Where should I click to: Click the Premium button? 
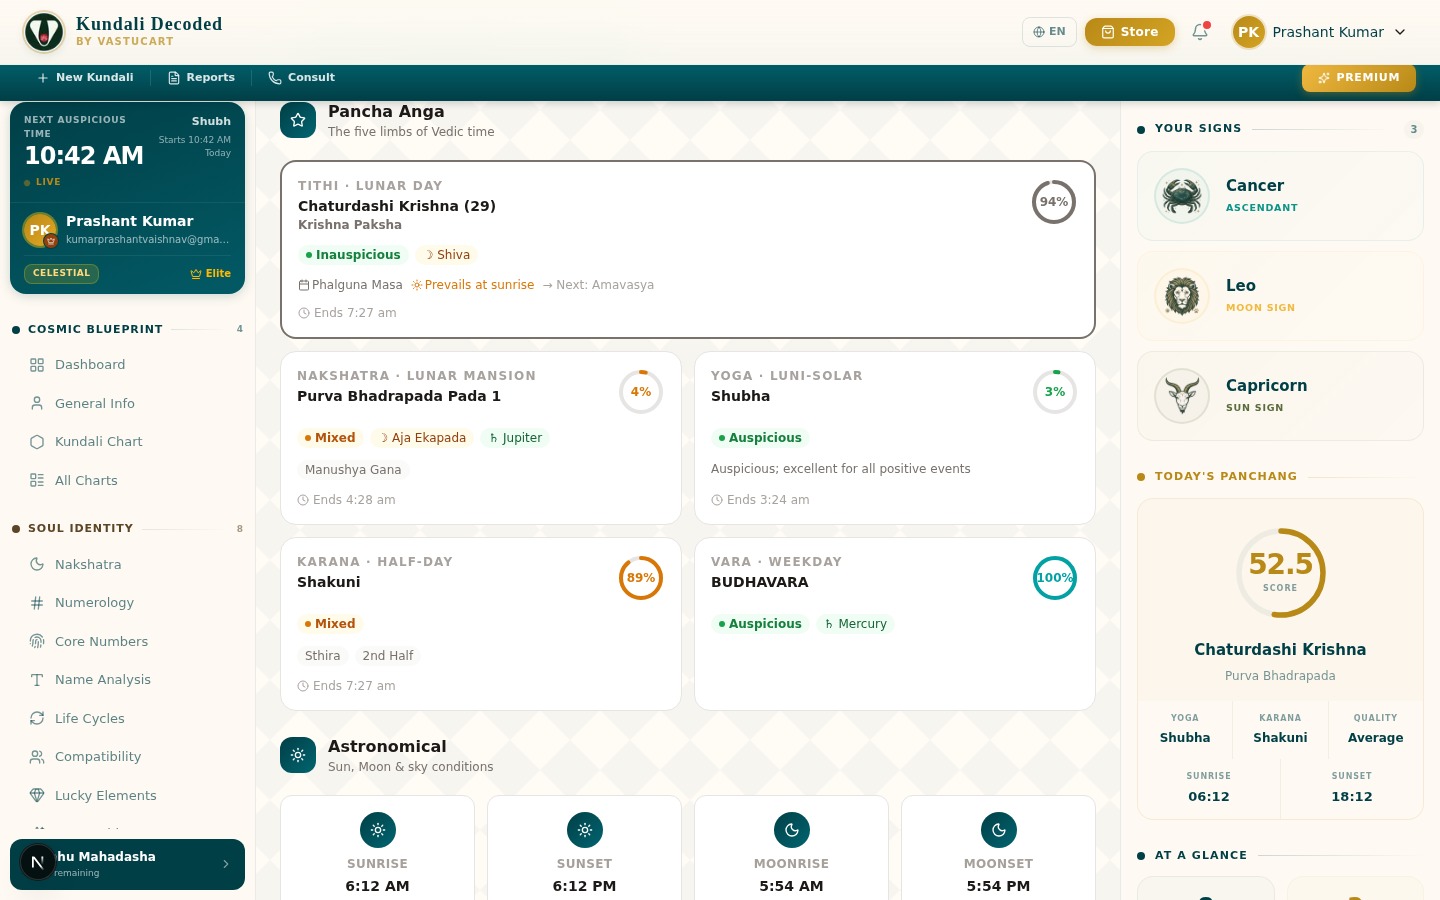pyautogui.click(x=1358, y=77)
